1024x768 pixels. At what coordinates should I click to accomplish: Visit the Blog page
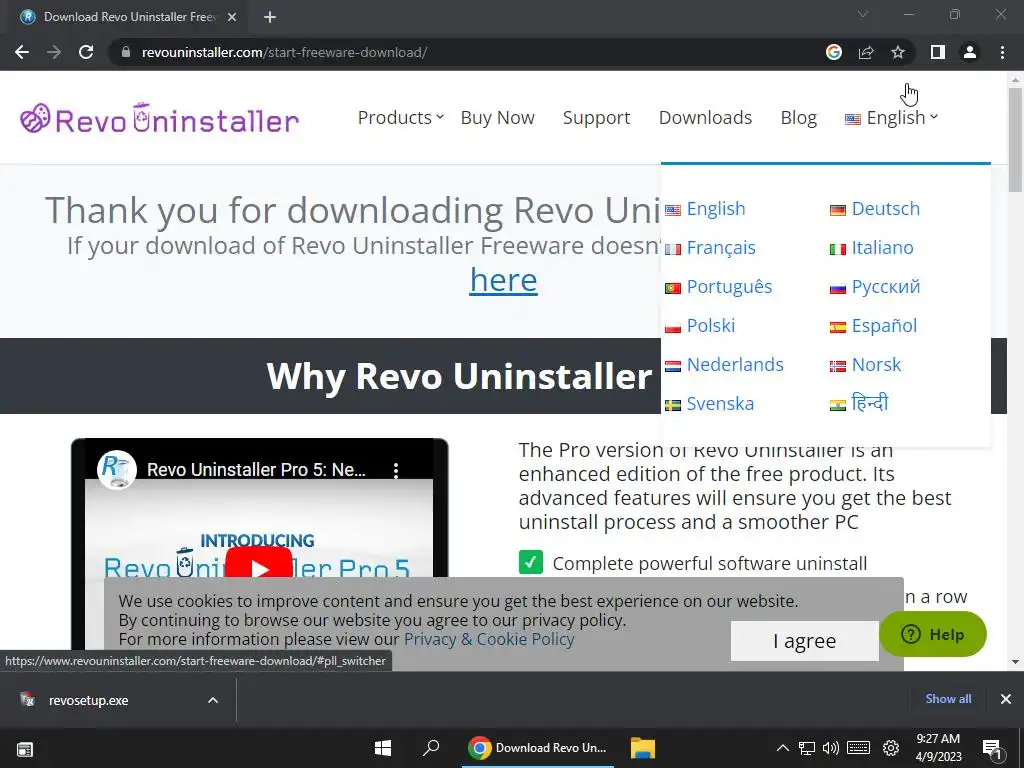799,118
